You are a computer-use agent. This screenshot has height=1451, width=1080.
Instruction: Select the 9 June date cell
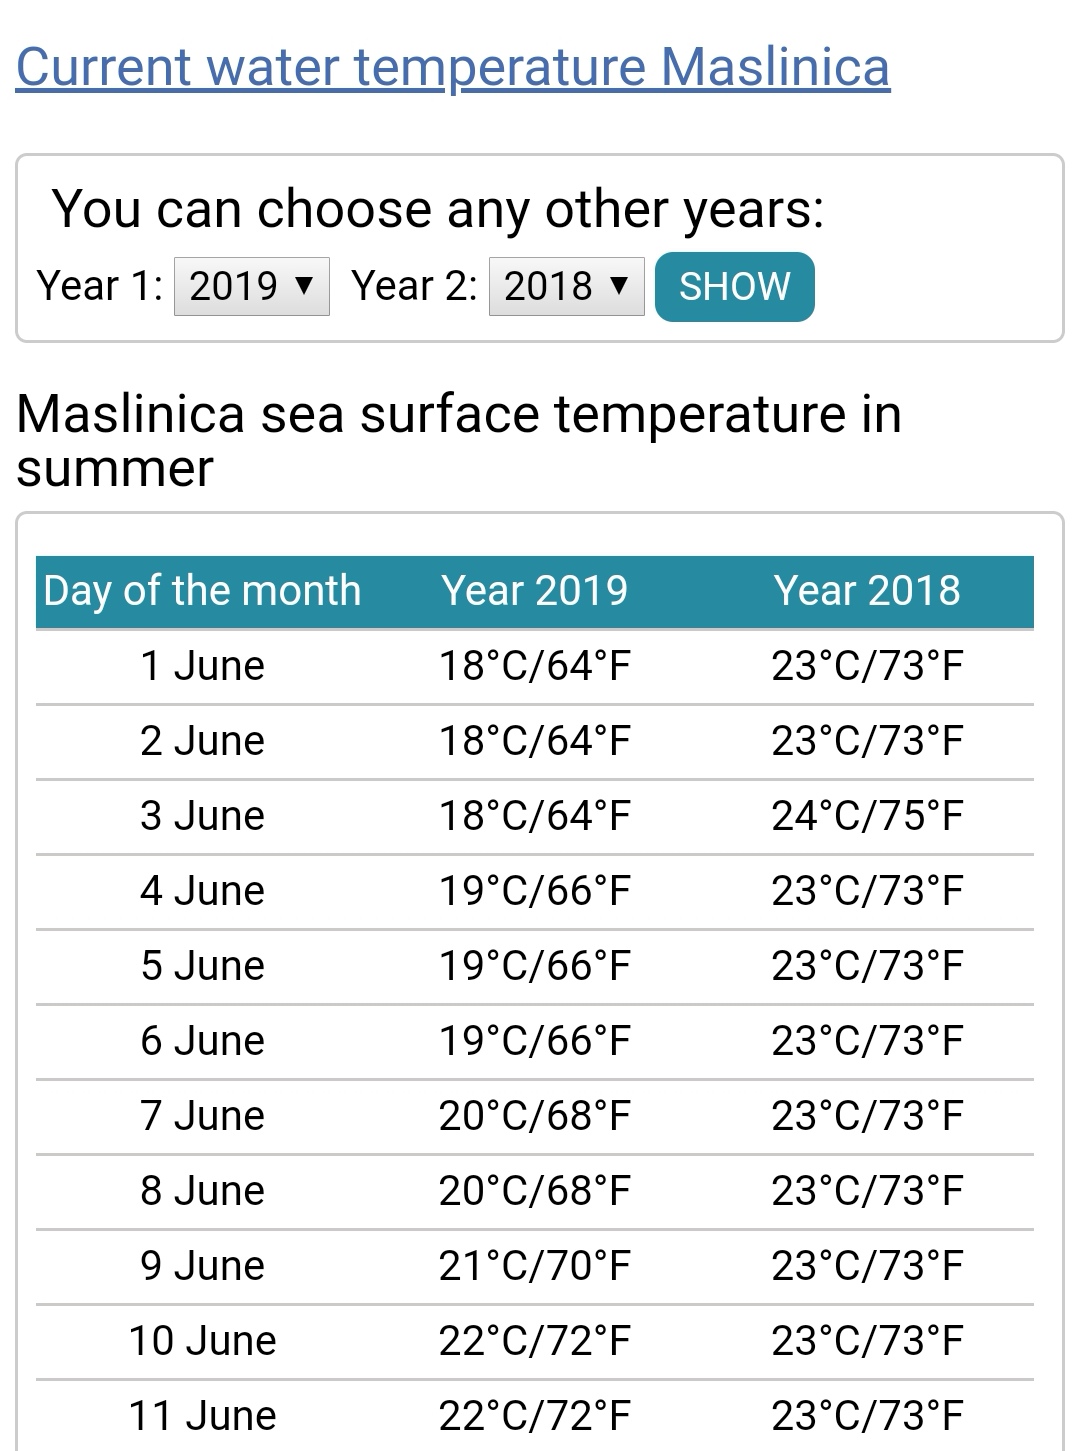coord(202,1266)
